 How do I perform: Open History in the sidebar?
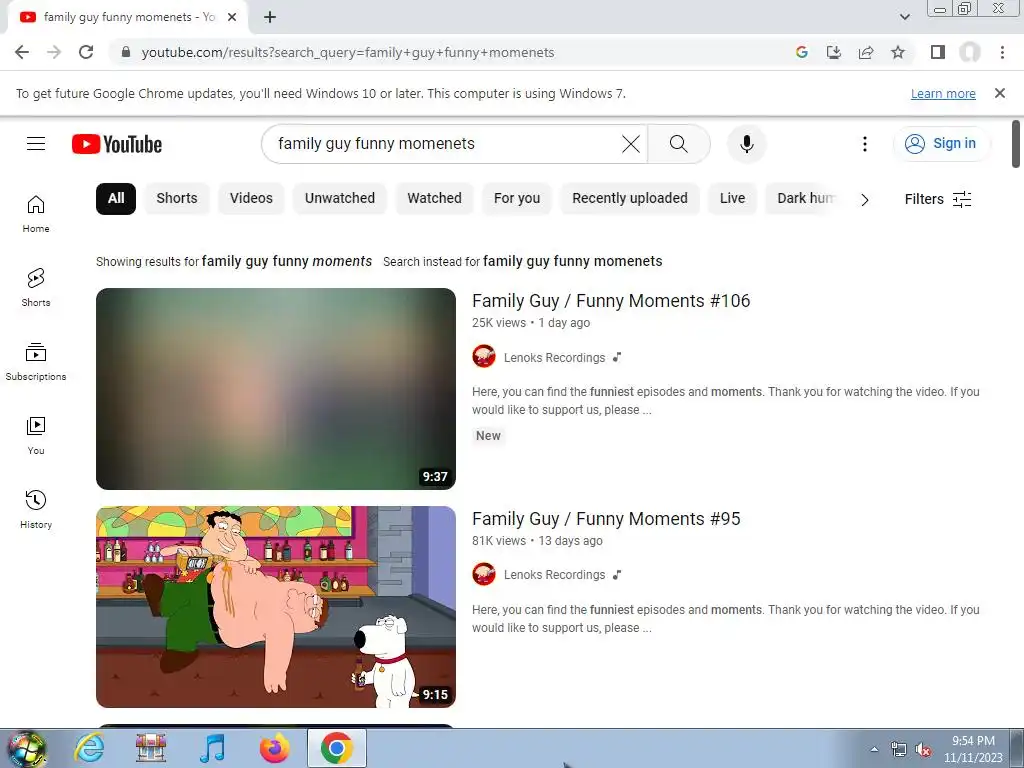click(36, 509)
